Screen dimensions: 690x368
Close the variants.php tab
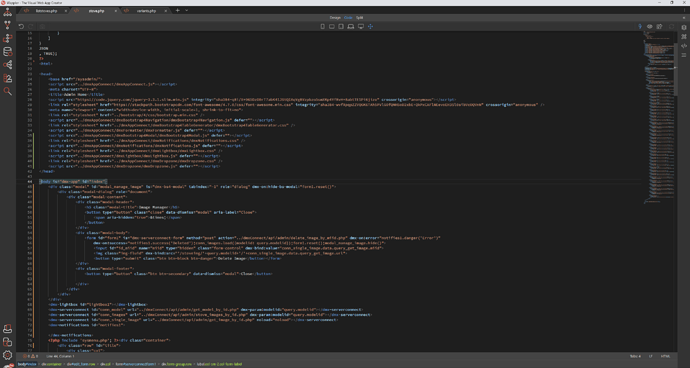tap(167, 11)
